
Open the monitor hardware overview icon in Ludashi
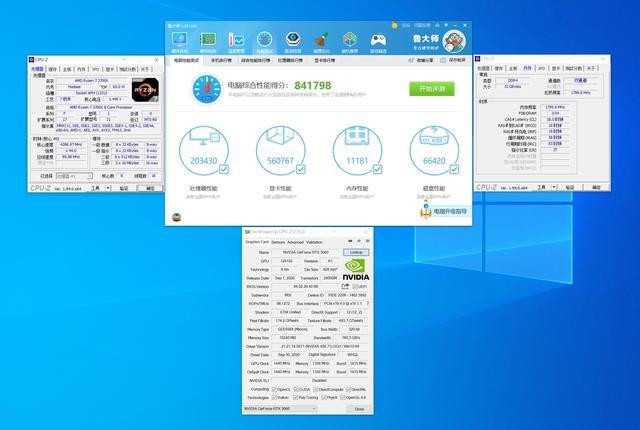click(x=180, y=40)
